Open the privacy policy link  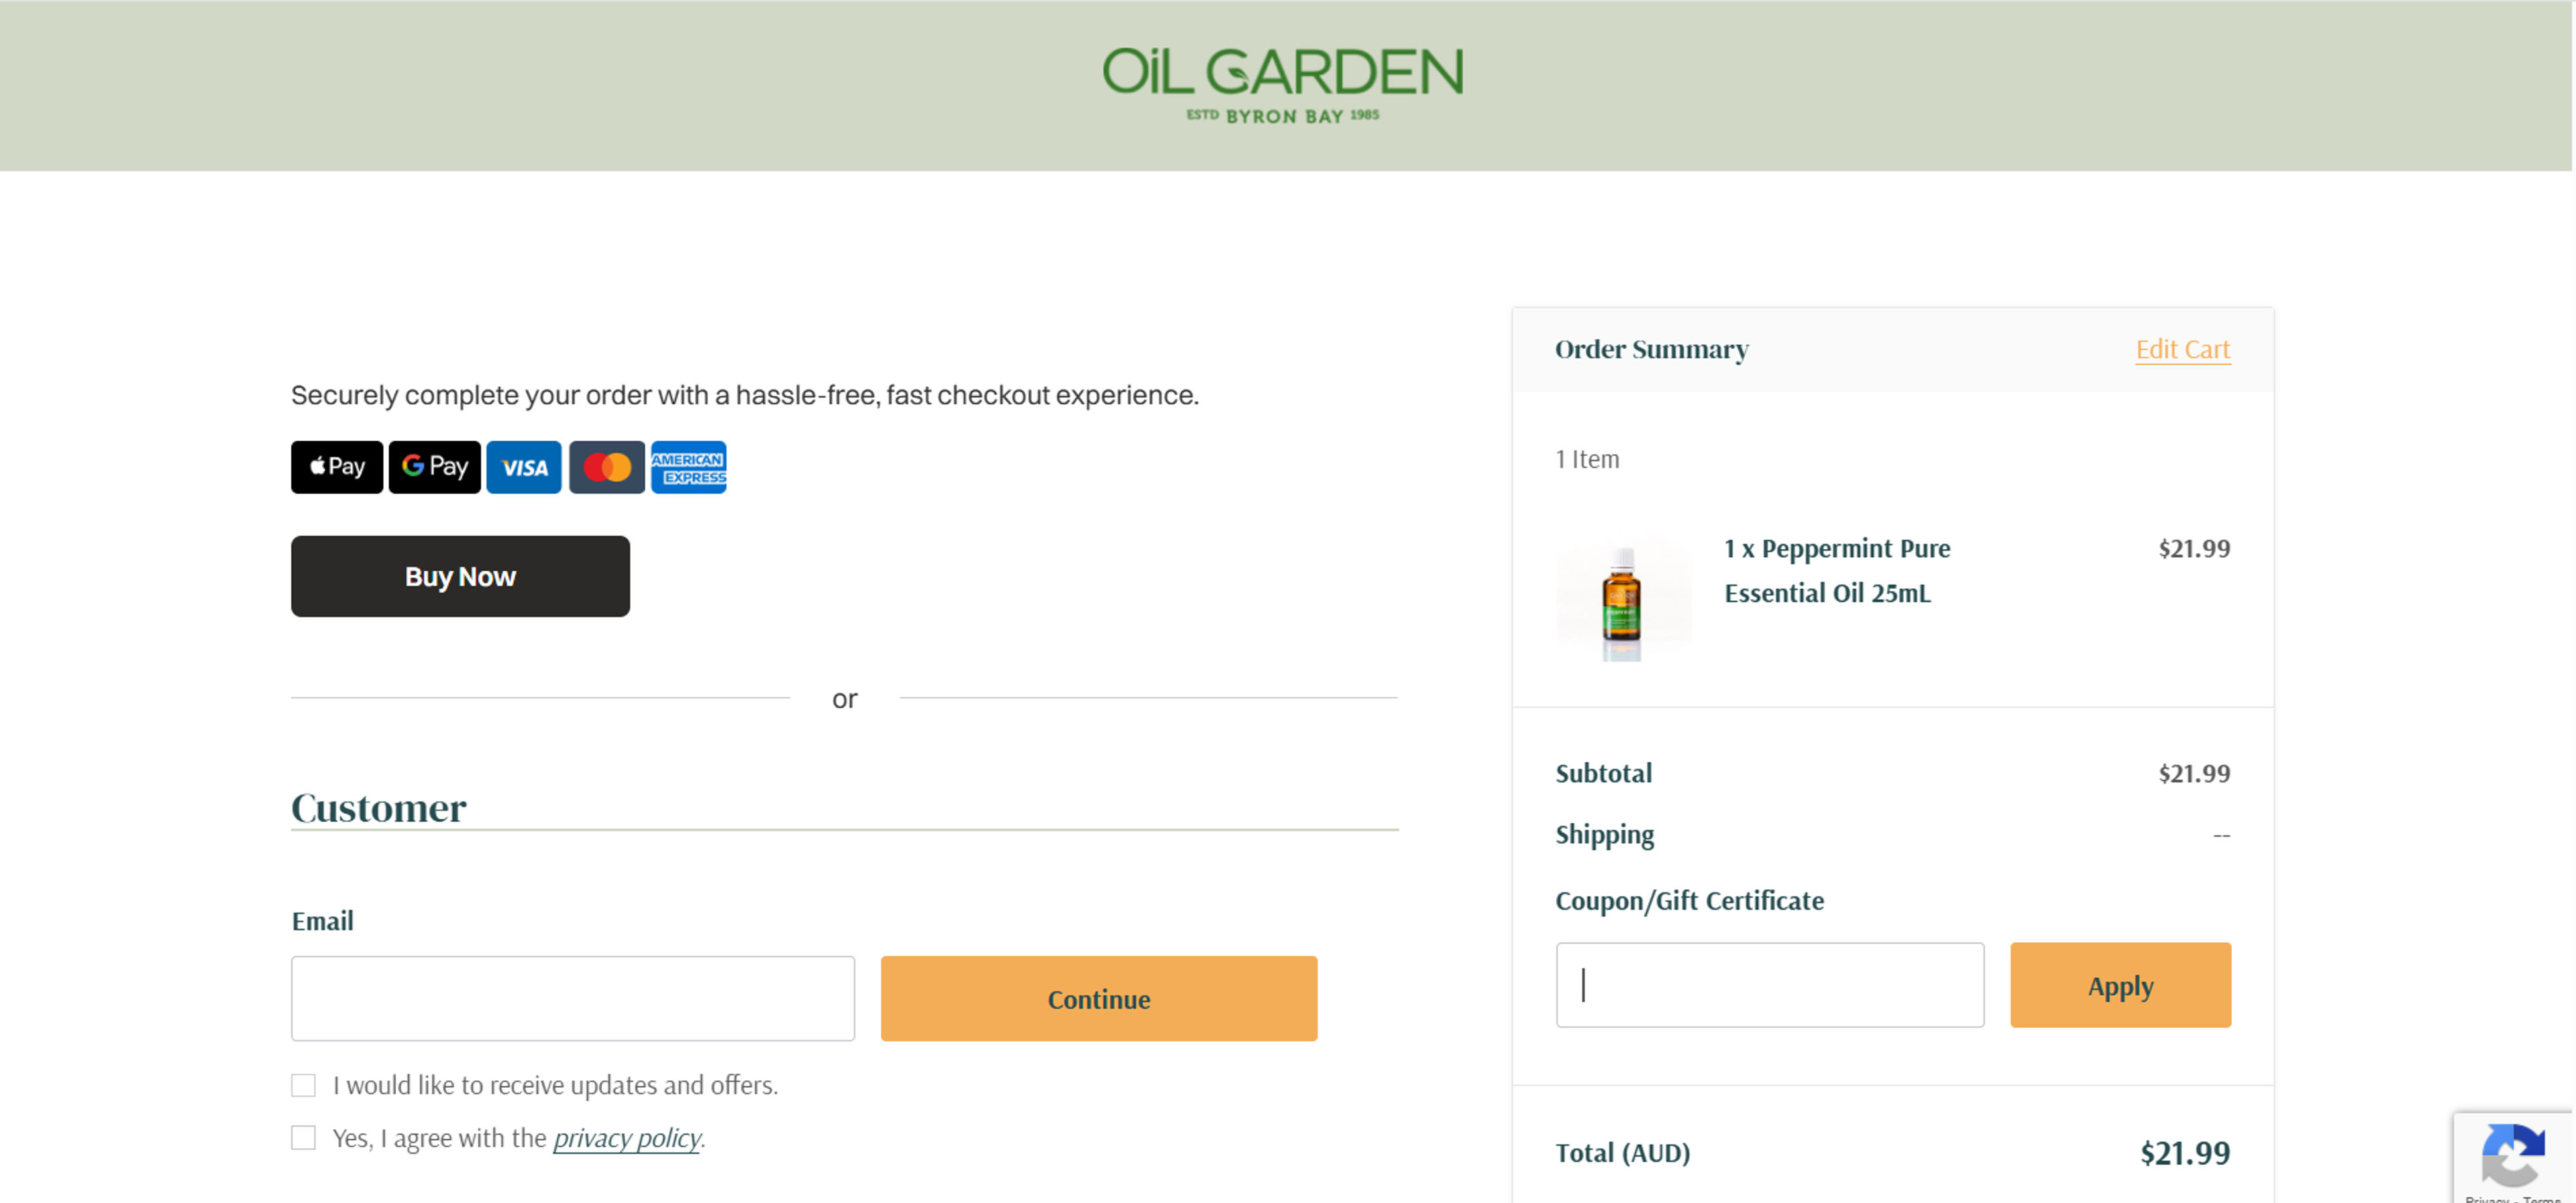[x=627, y=1138]
